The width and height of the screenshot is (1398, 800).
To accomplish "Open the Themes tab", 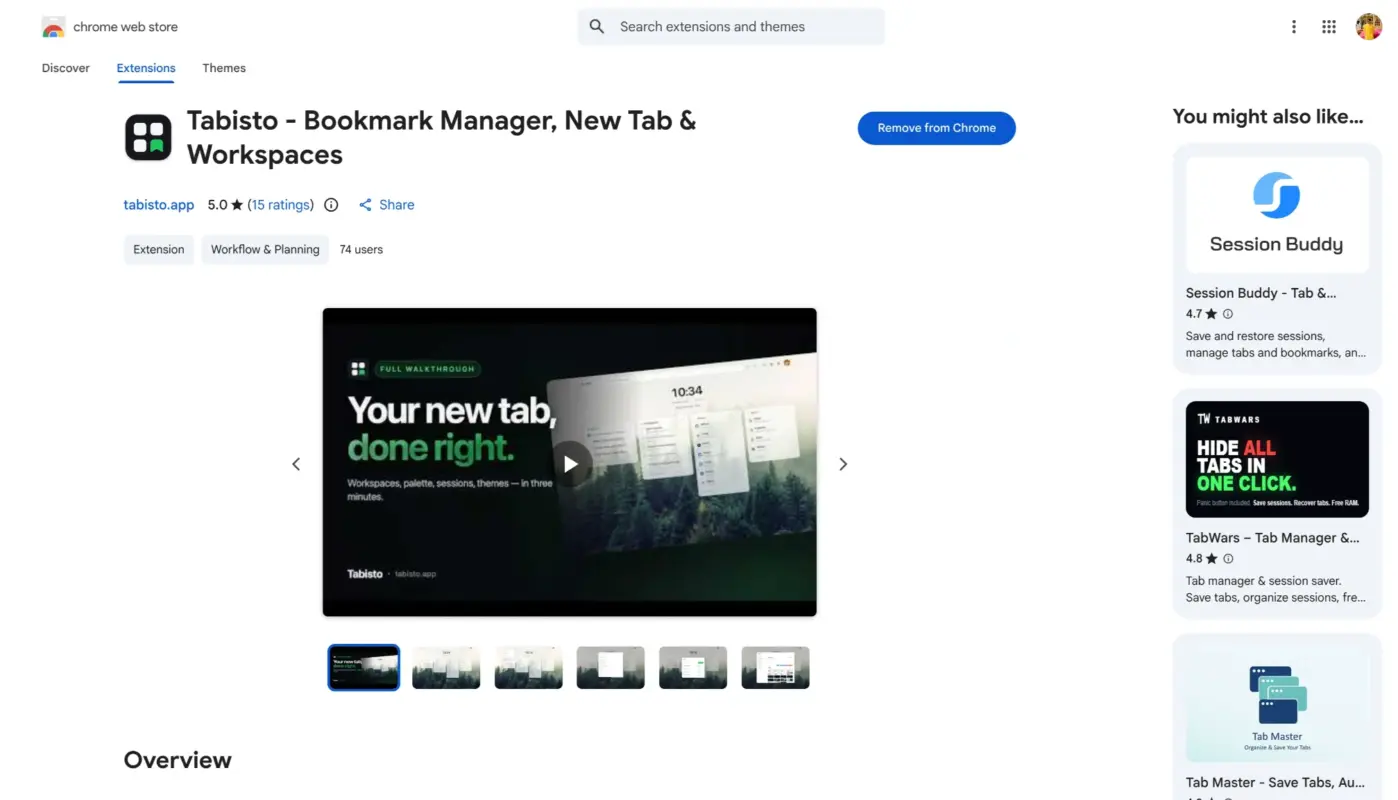I will tap(224, 68).
